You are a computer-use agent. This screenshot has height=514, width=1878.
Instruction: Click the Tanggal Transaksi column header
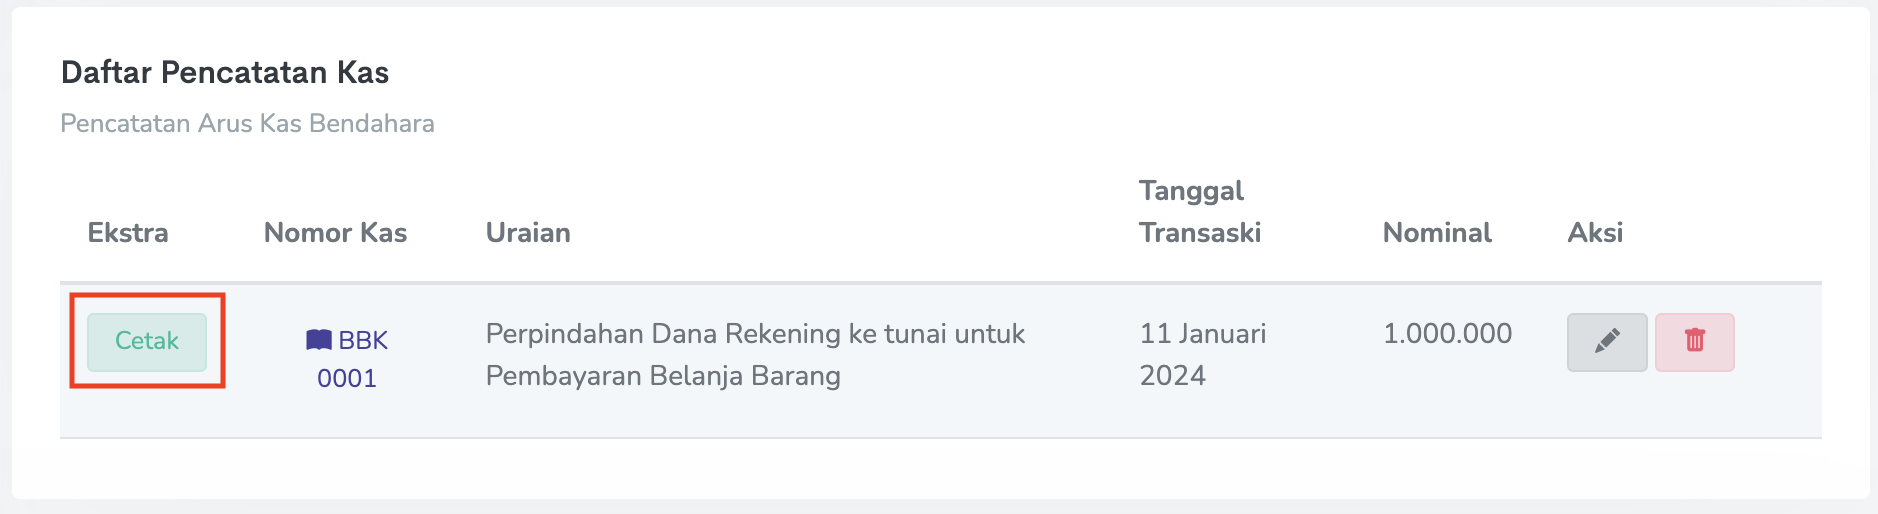tap(1199, 212)
